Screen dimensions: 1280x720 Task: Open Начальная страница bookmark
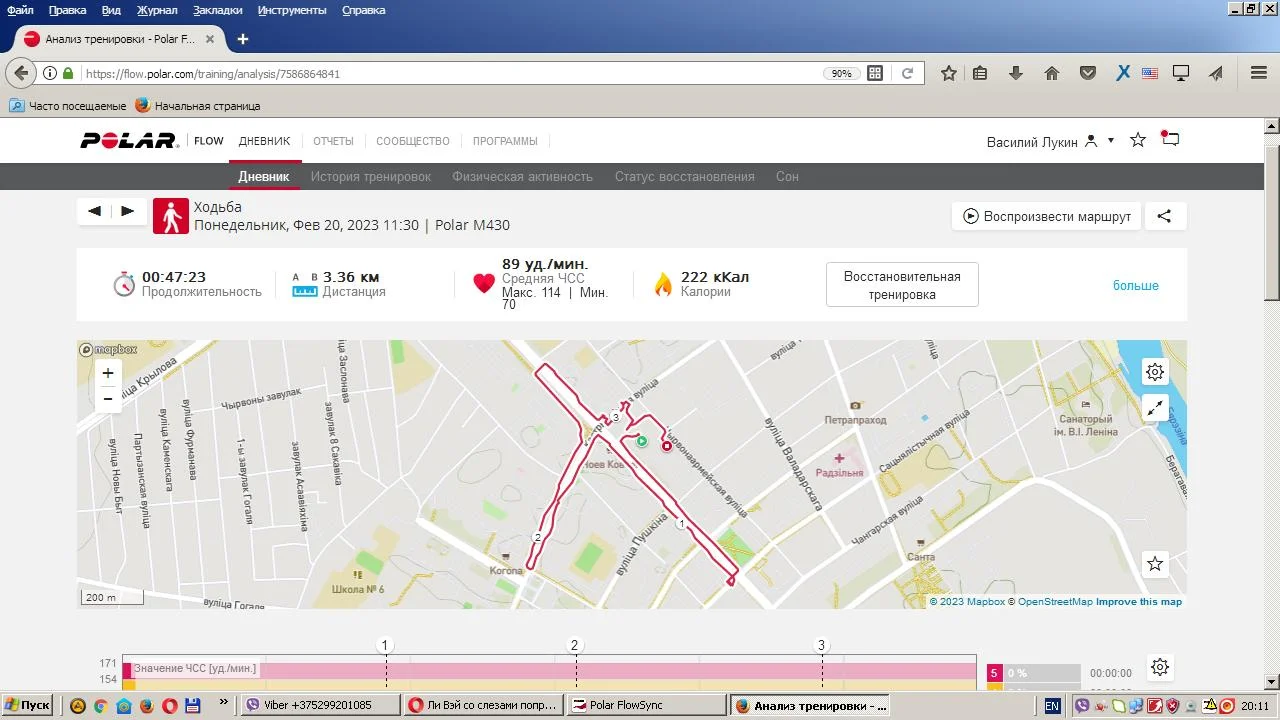click(x=198, y=105)
